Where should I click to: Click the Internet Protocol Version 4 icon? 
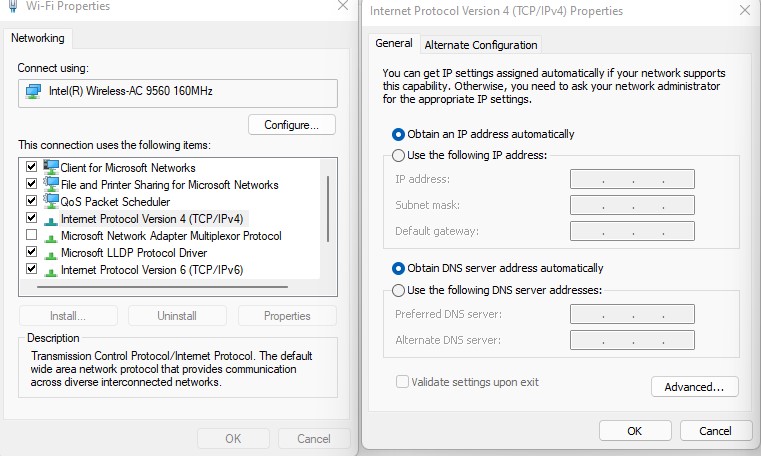51,218
